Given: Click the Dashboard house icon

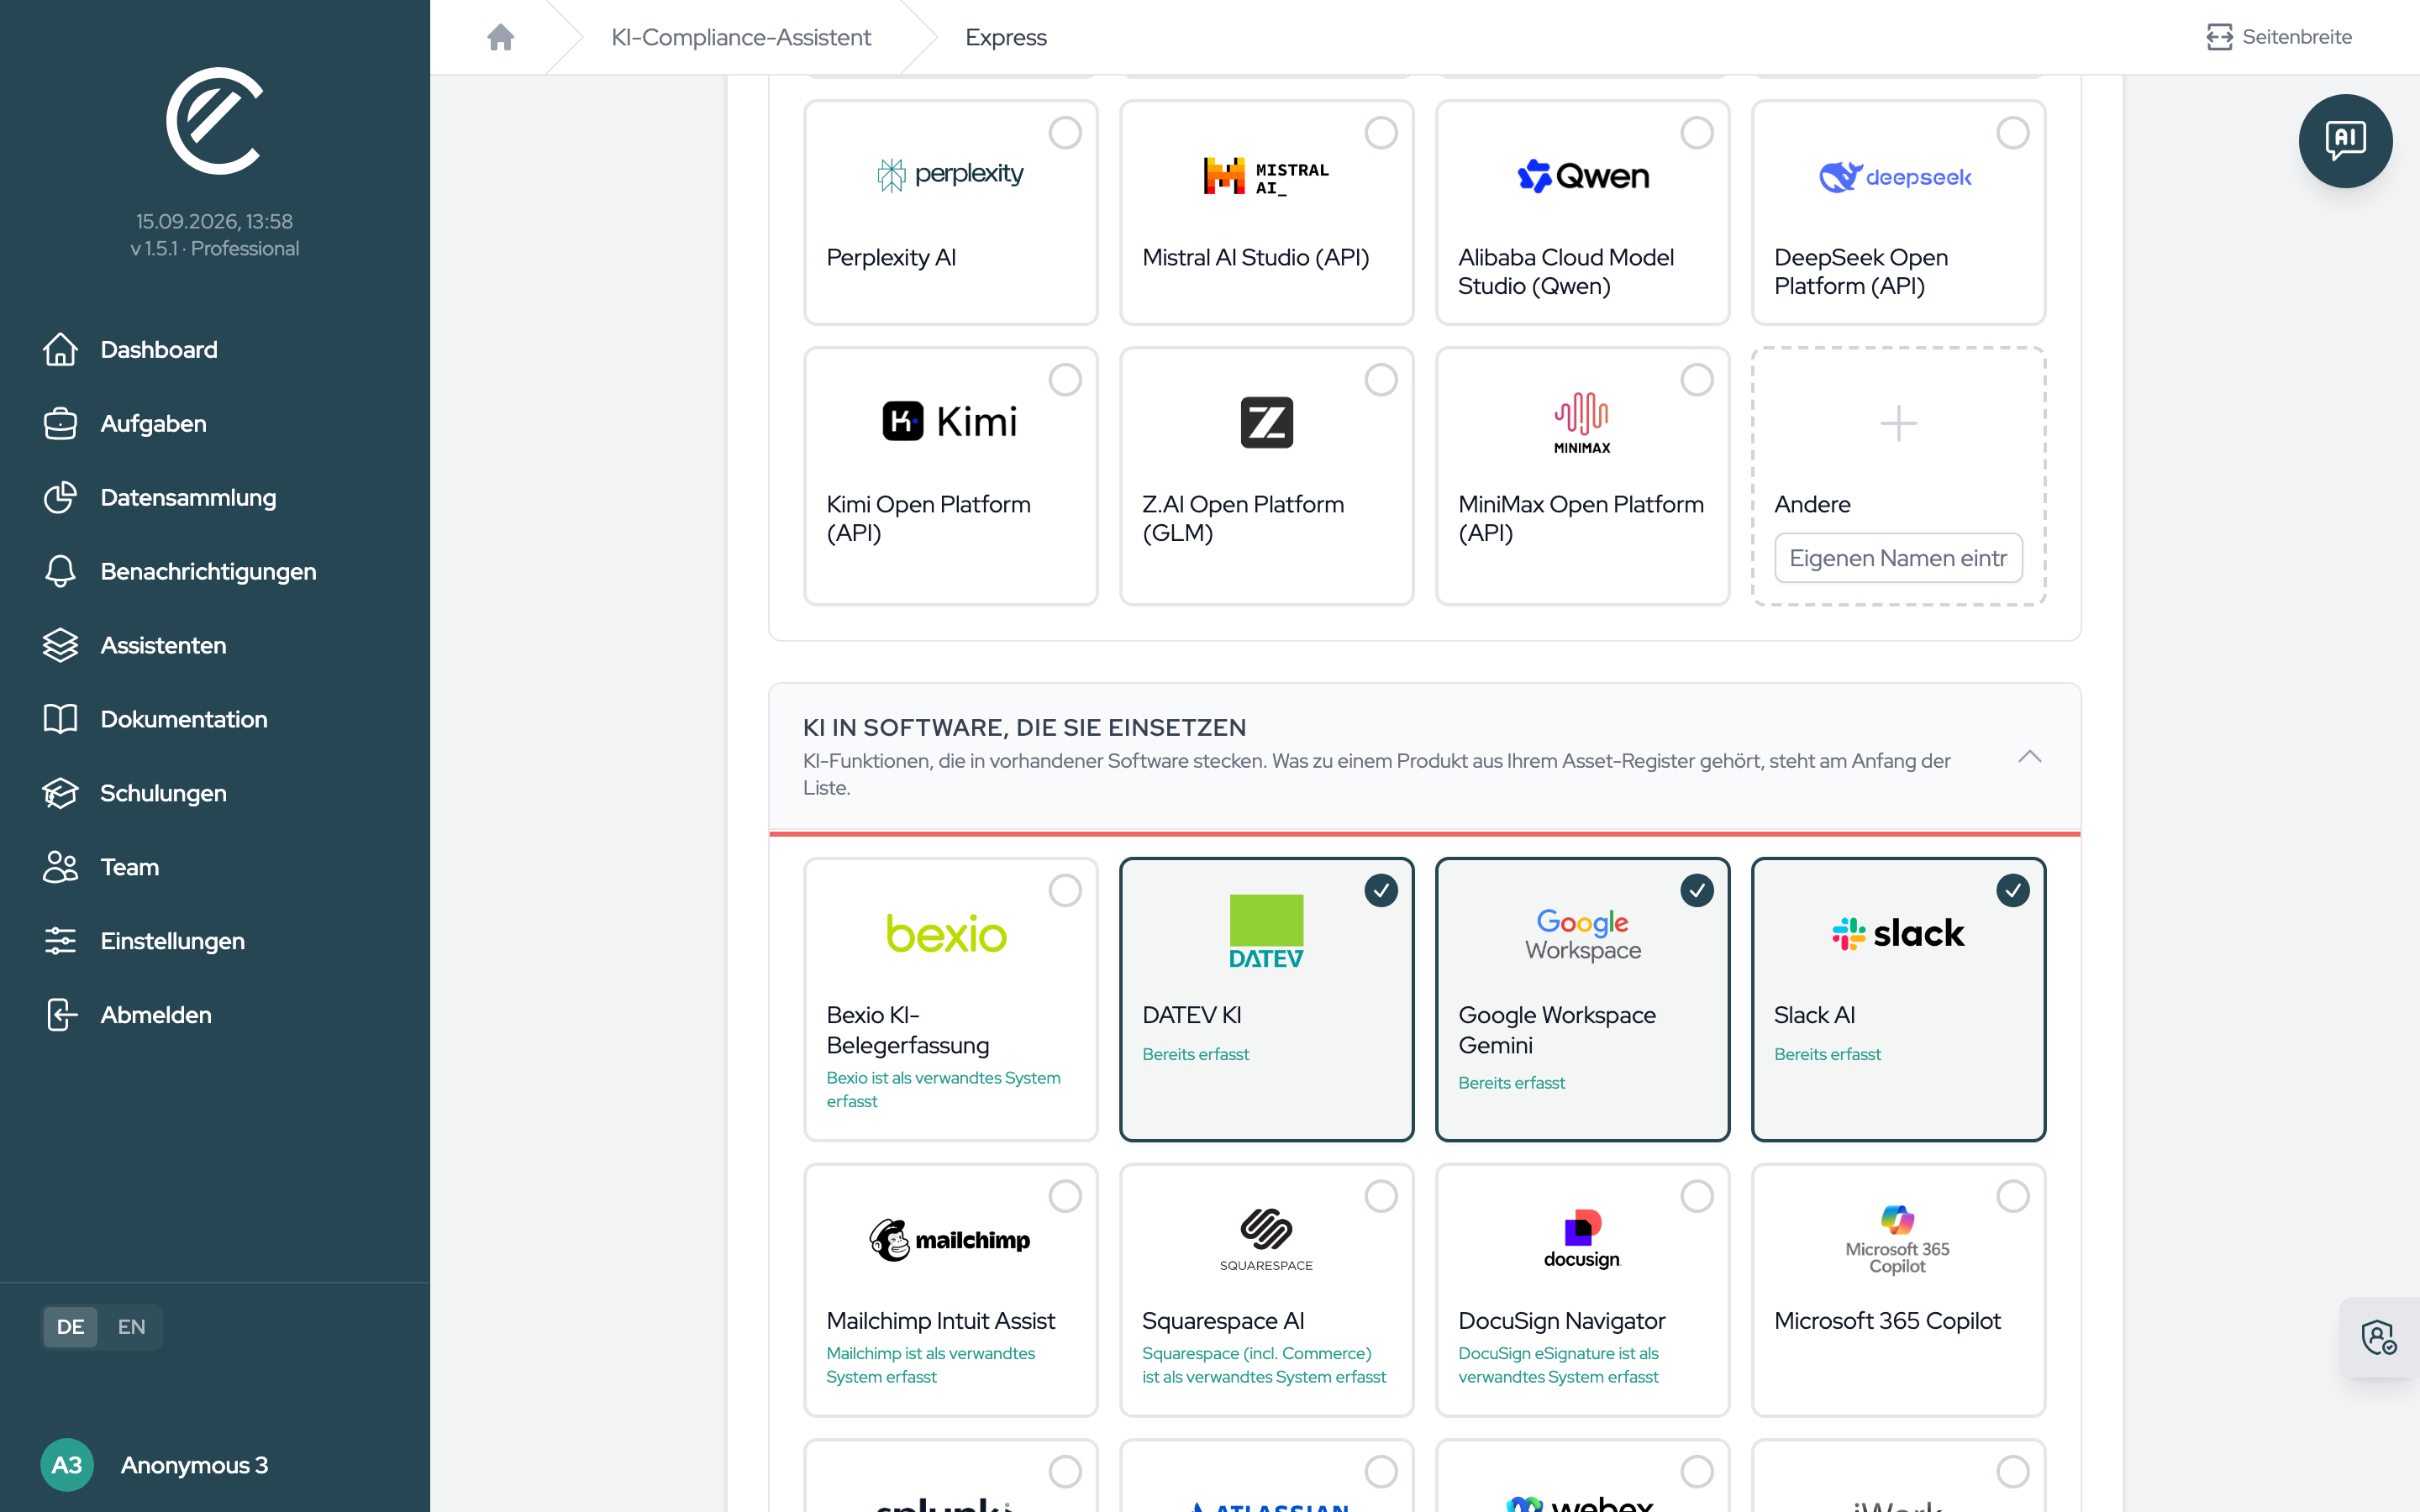Looking at the screenshot, I should tap(60, 349).
